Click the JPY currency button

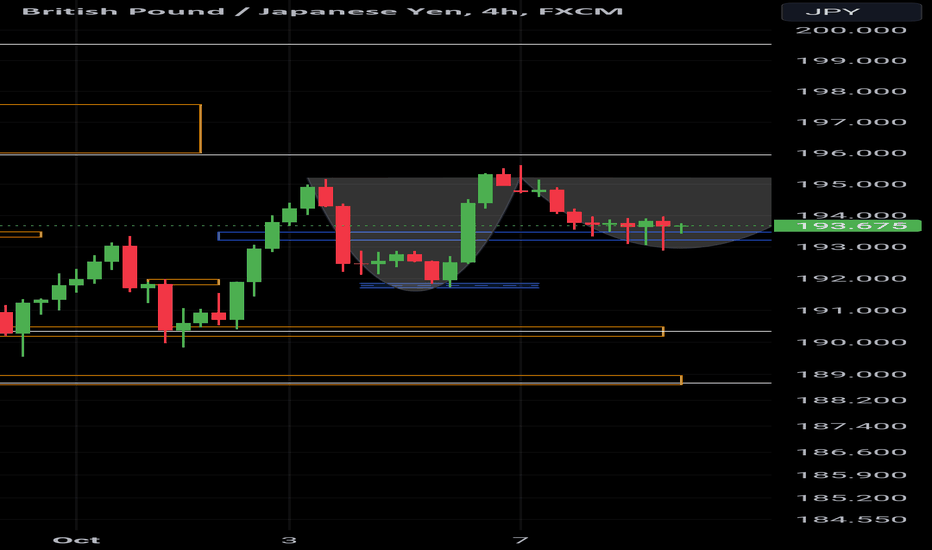pos(851,11)
